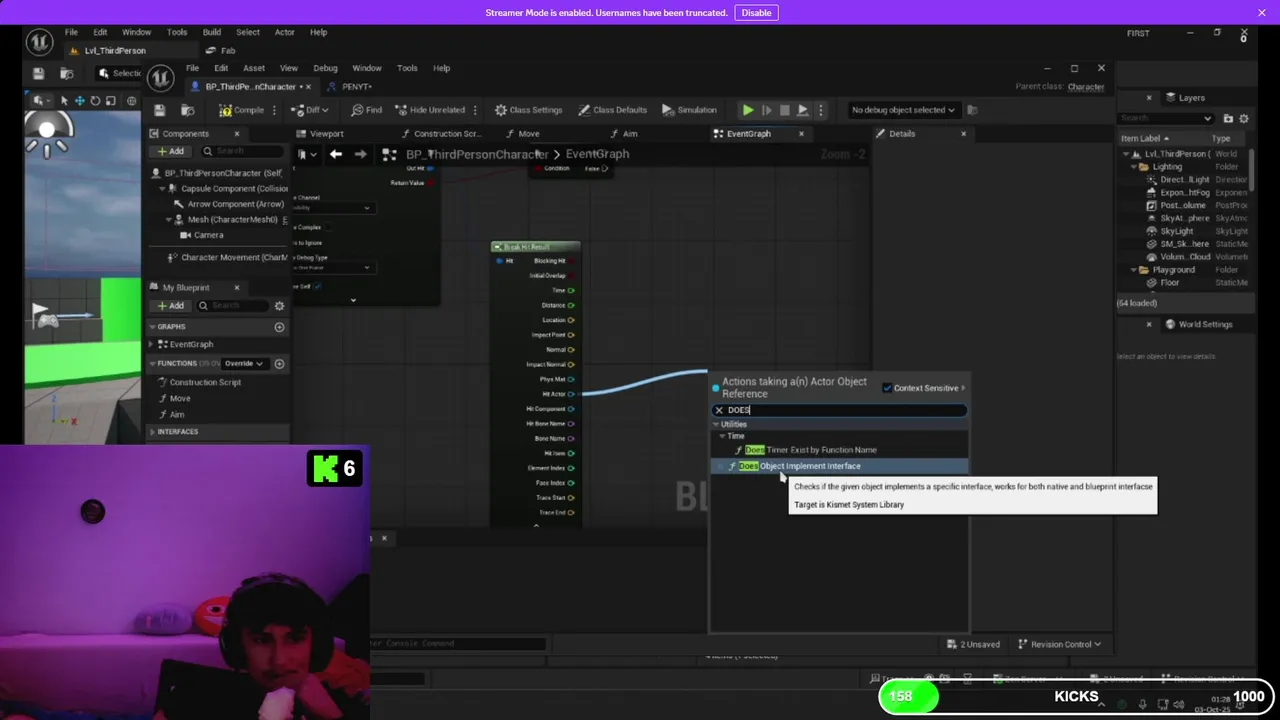Clear the DOES search text
1280x720 pixels.
(719, 410)
